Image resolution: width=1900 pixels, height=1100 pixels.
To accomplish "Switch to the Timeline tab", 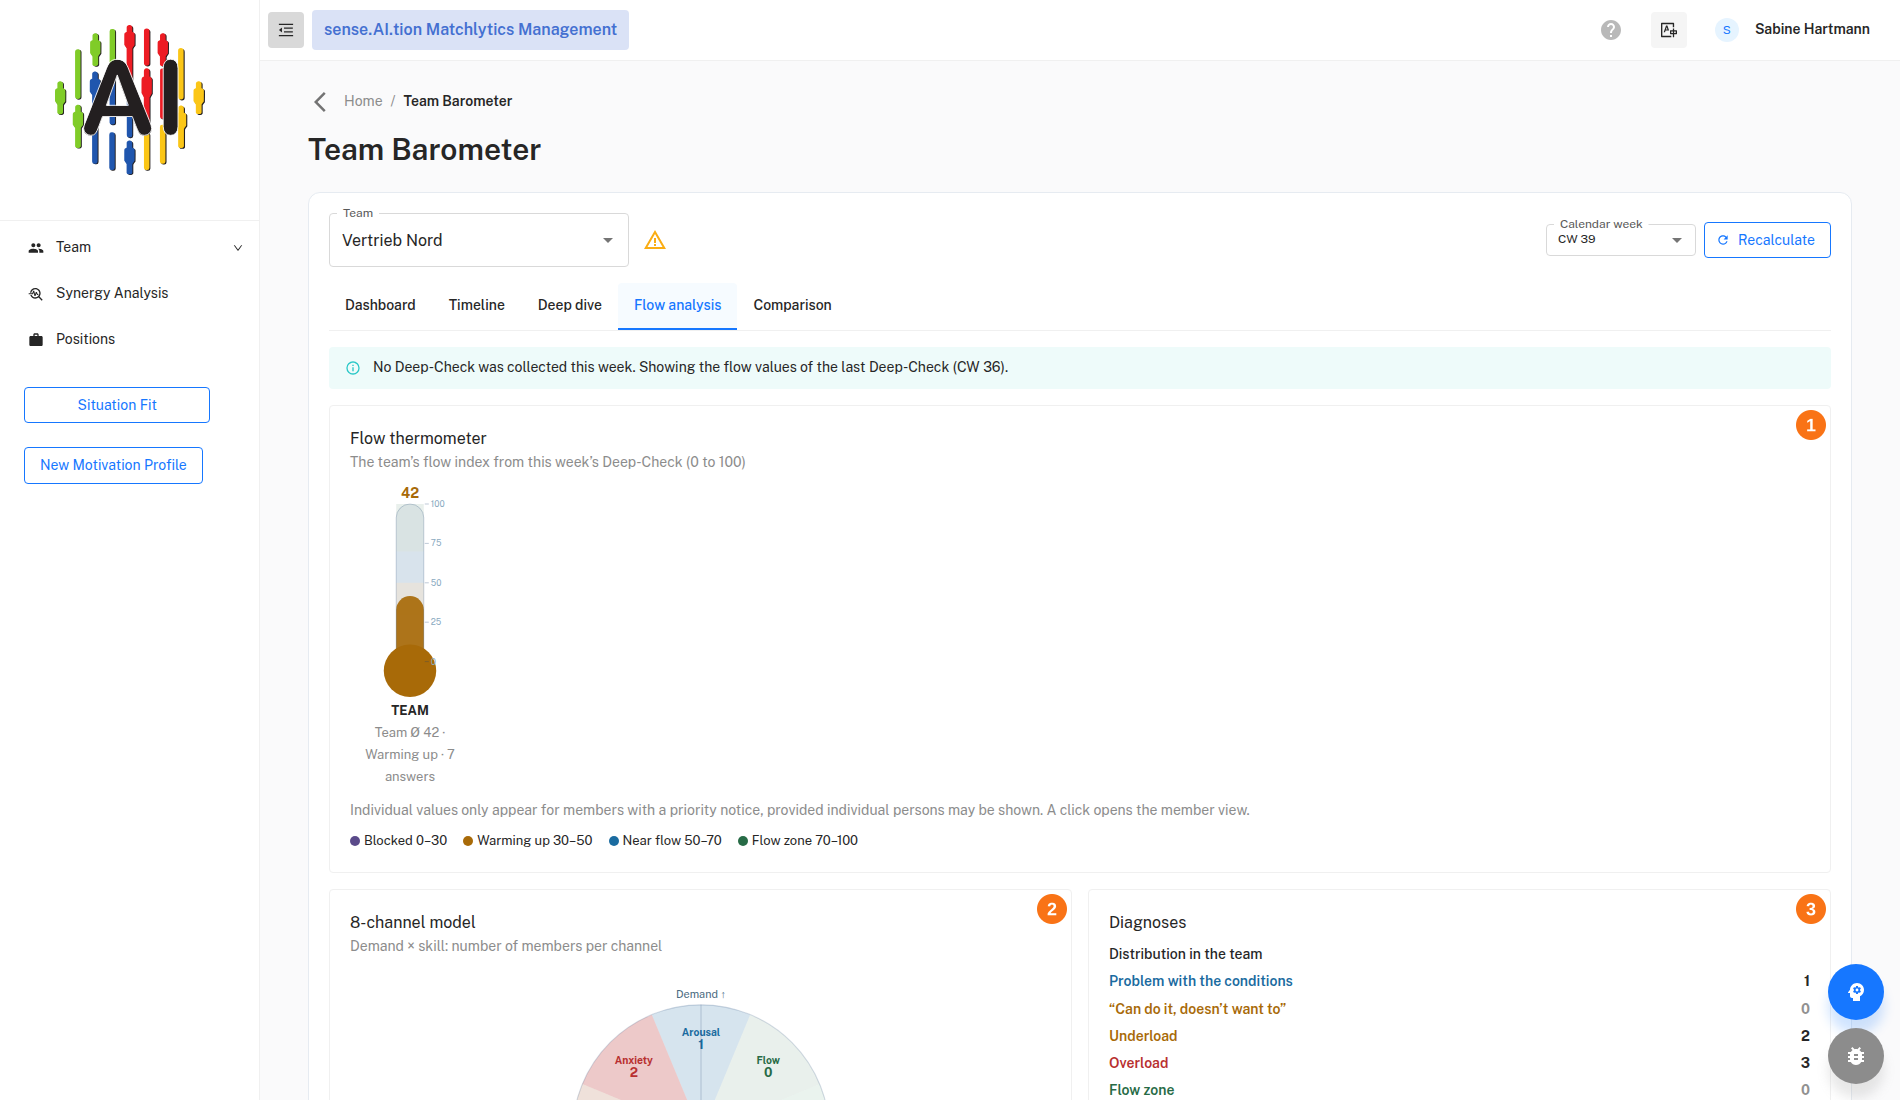I will (x=477, y=305).
